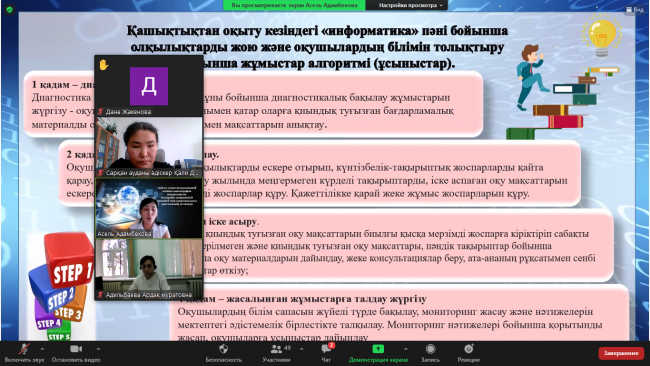The height and width of the screenshot is (366, 650).
Task: Select Асель Адамбекова video tile
Action: click(149, 208)
